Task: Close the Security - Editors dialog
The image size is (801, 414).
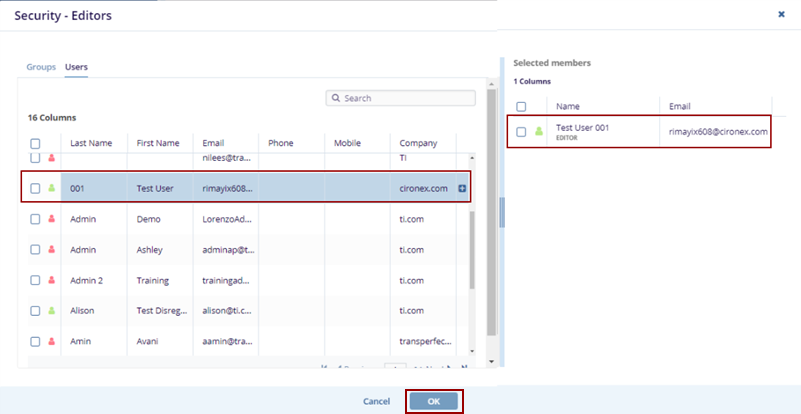Action: pyautogui.click(x=781, y=15)
